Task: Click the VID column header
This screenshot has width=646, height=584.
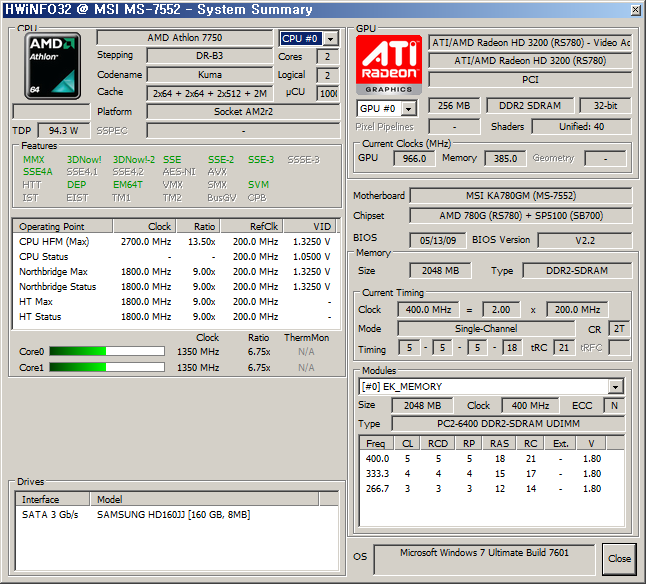Action: click(309, 227)
